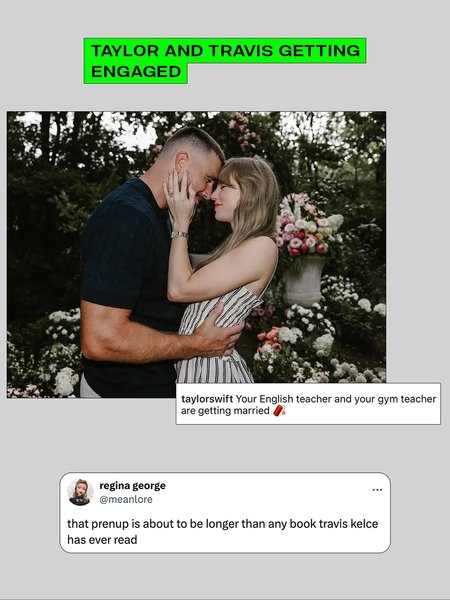Click the dynamite emoji in the caption

[x=280, y=411]
